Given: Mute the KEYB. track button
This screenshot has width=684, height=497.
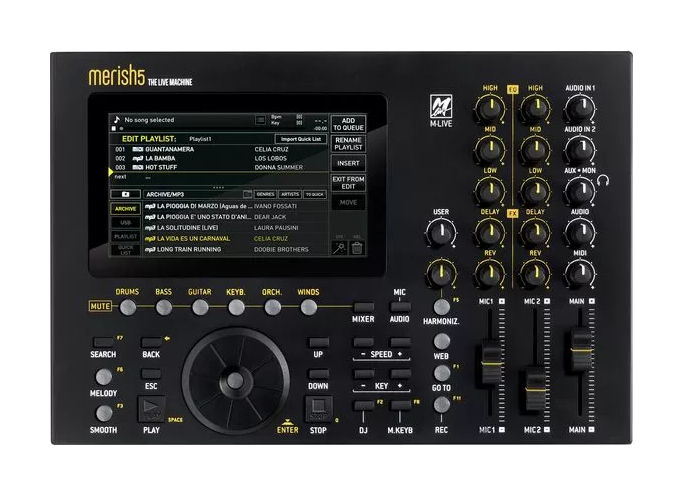Looking at the screenshot, I should point(236,308).
